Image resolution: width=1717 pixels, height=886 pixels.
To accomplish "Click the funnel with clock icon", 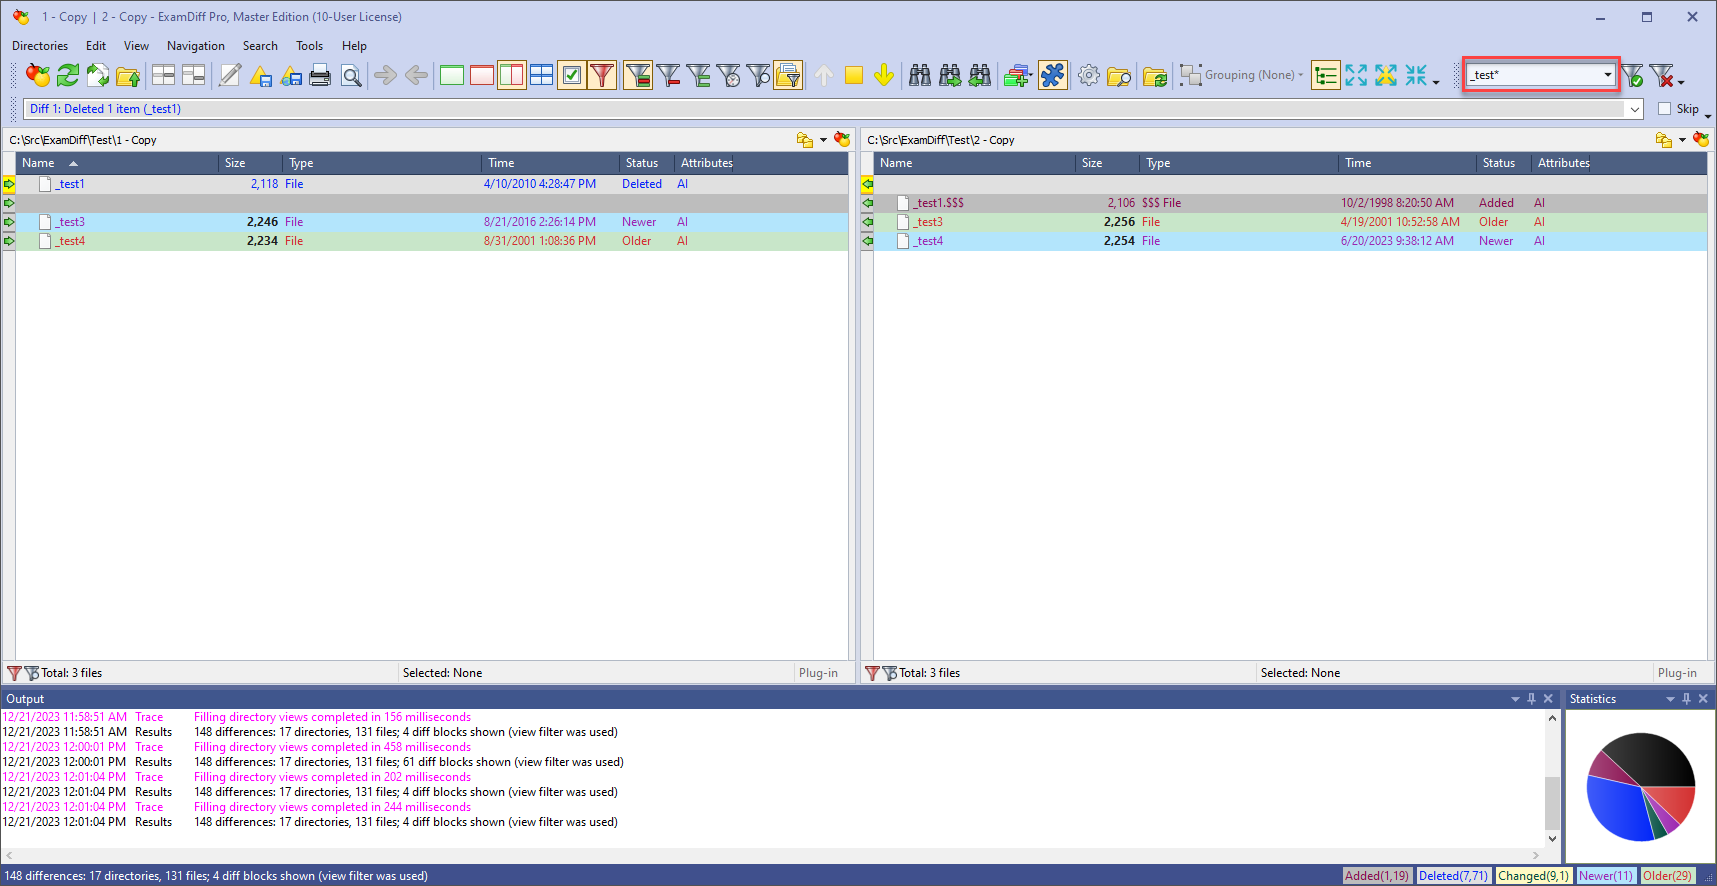I will 728,75.
